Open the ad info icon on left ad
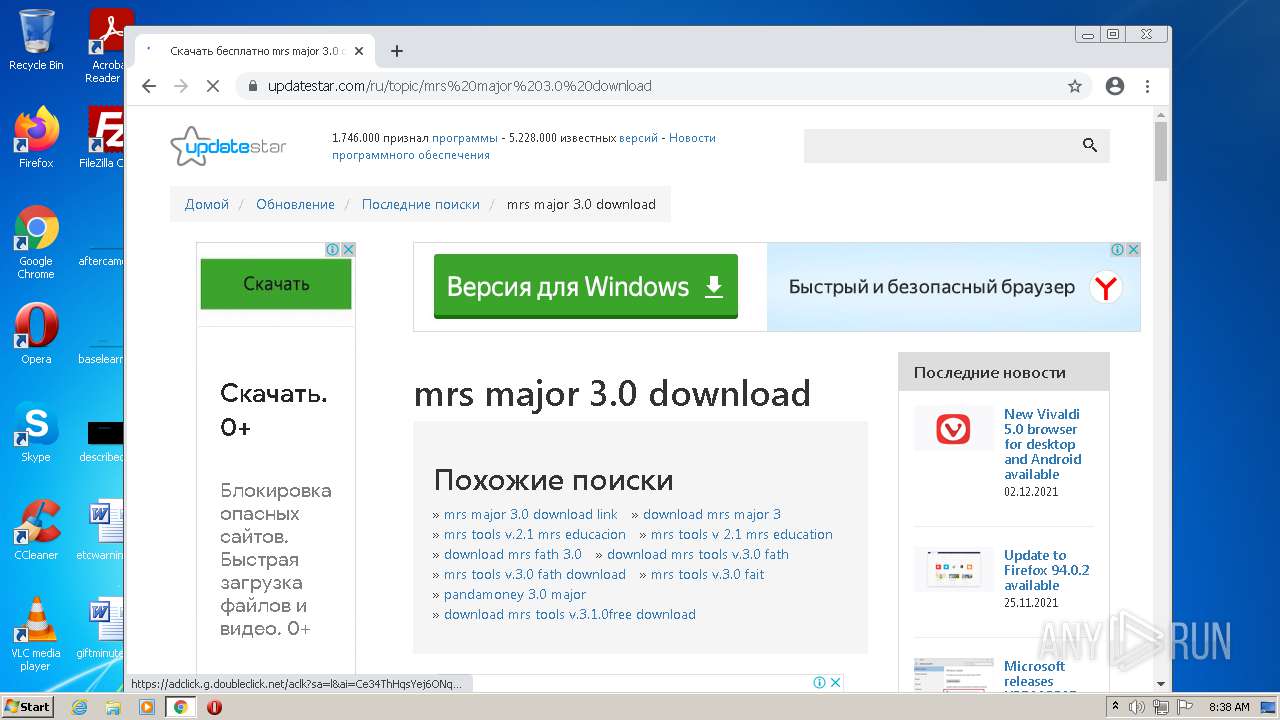1280x720 pixels. (x=334, y=250)
